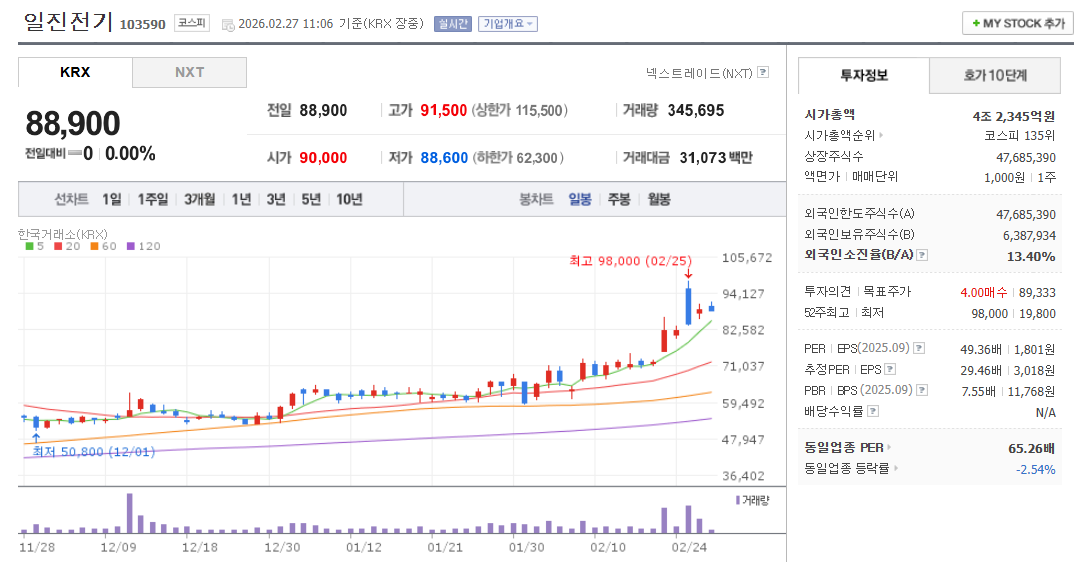
Task: Click the 일진전기 stock name heading
Action: click(68, 21)
